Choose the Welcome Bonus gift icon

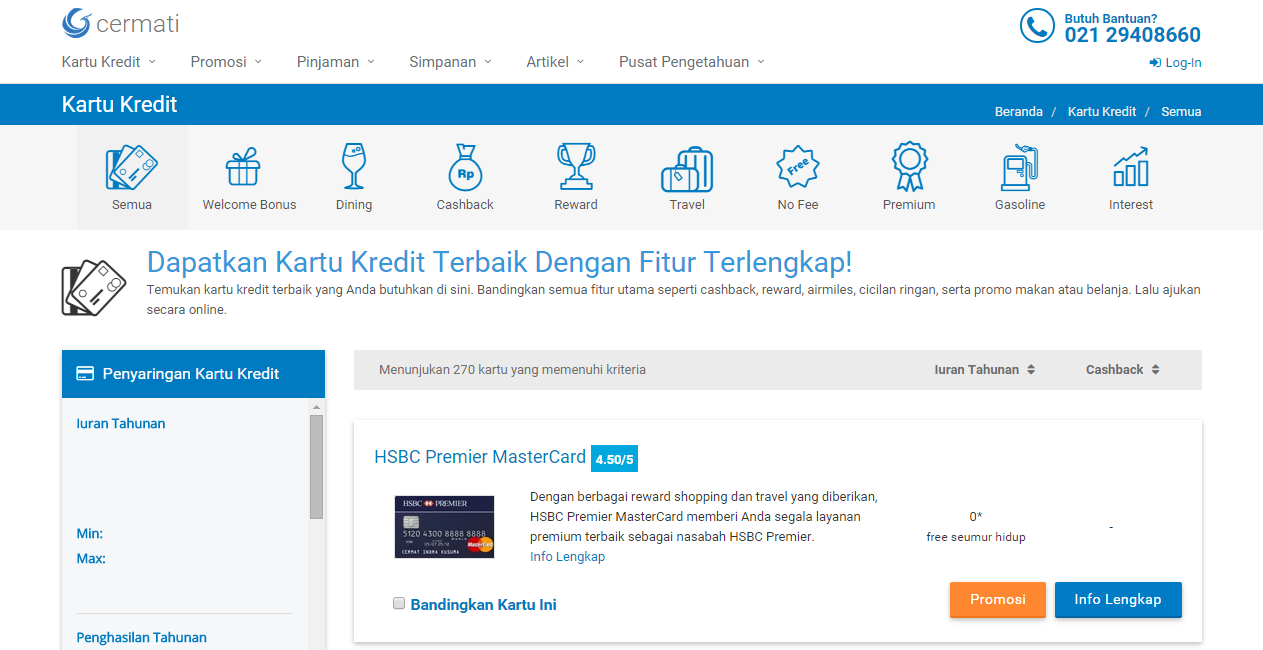[243, 167]
